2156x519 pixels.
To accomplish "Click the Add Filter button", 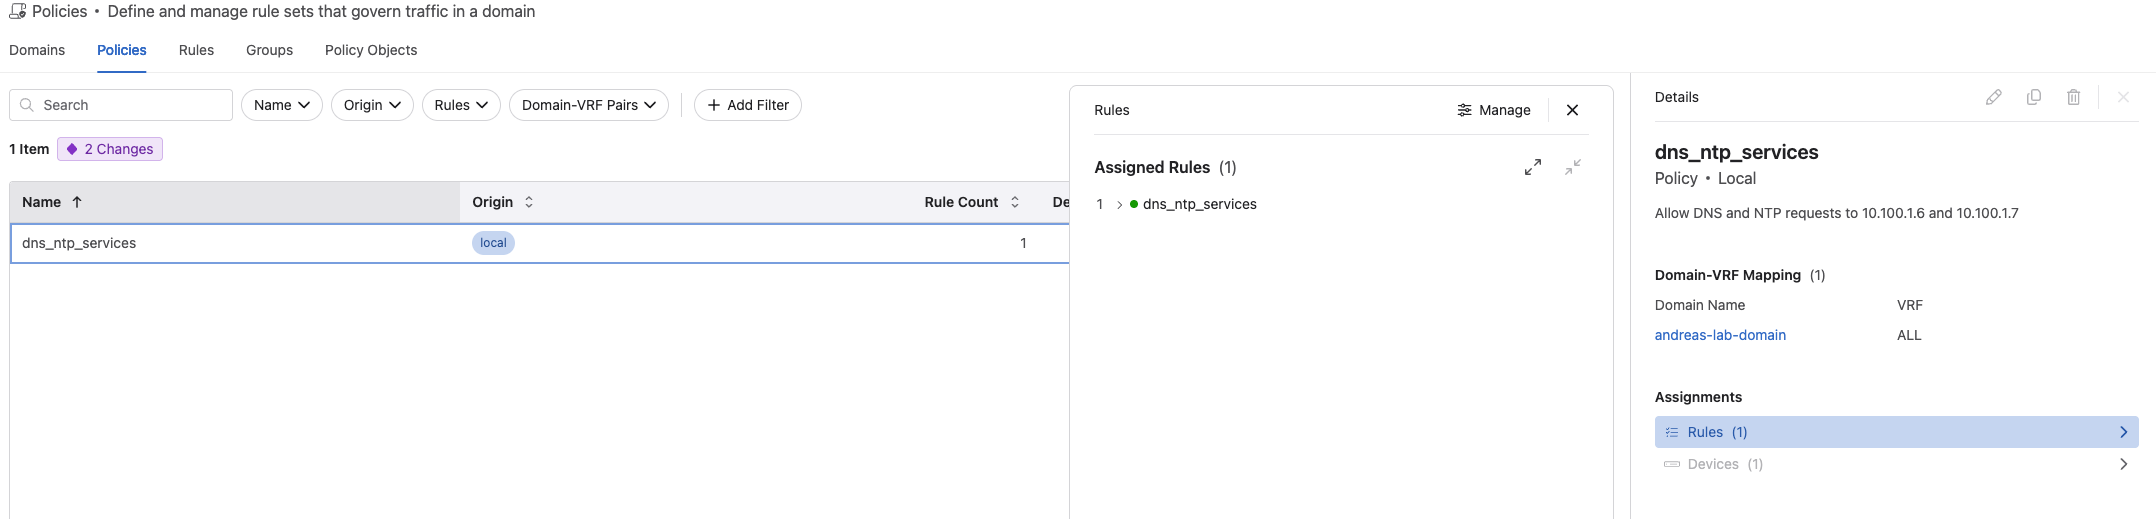I will point(748,105).
